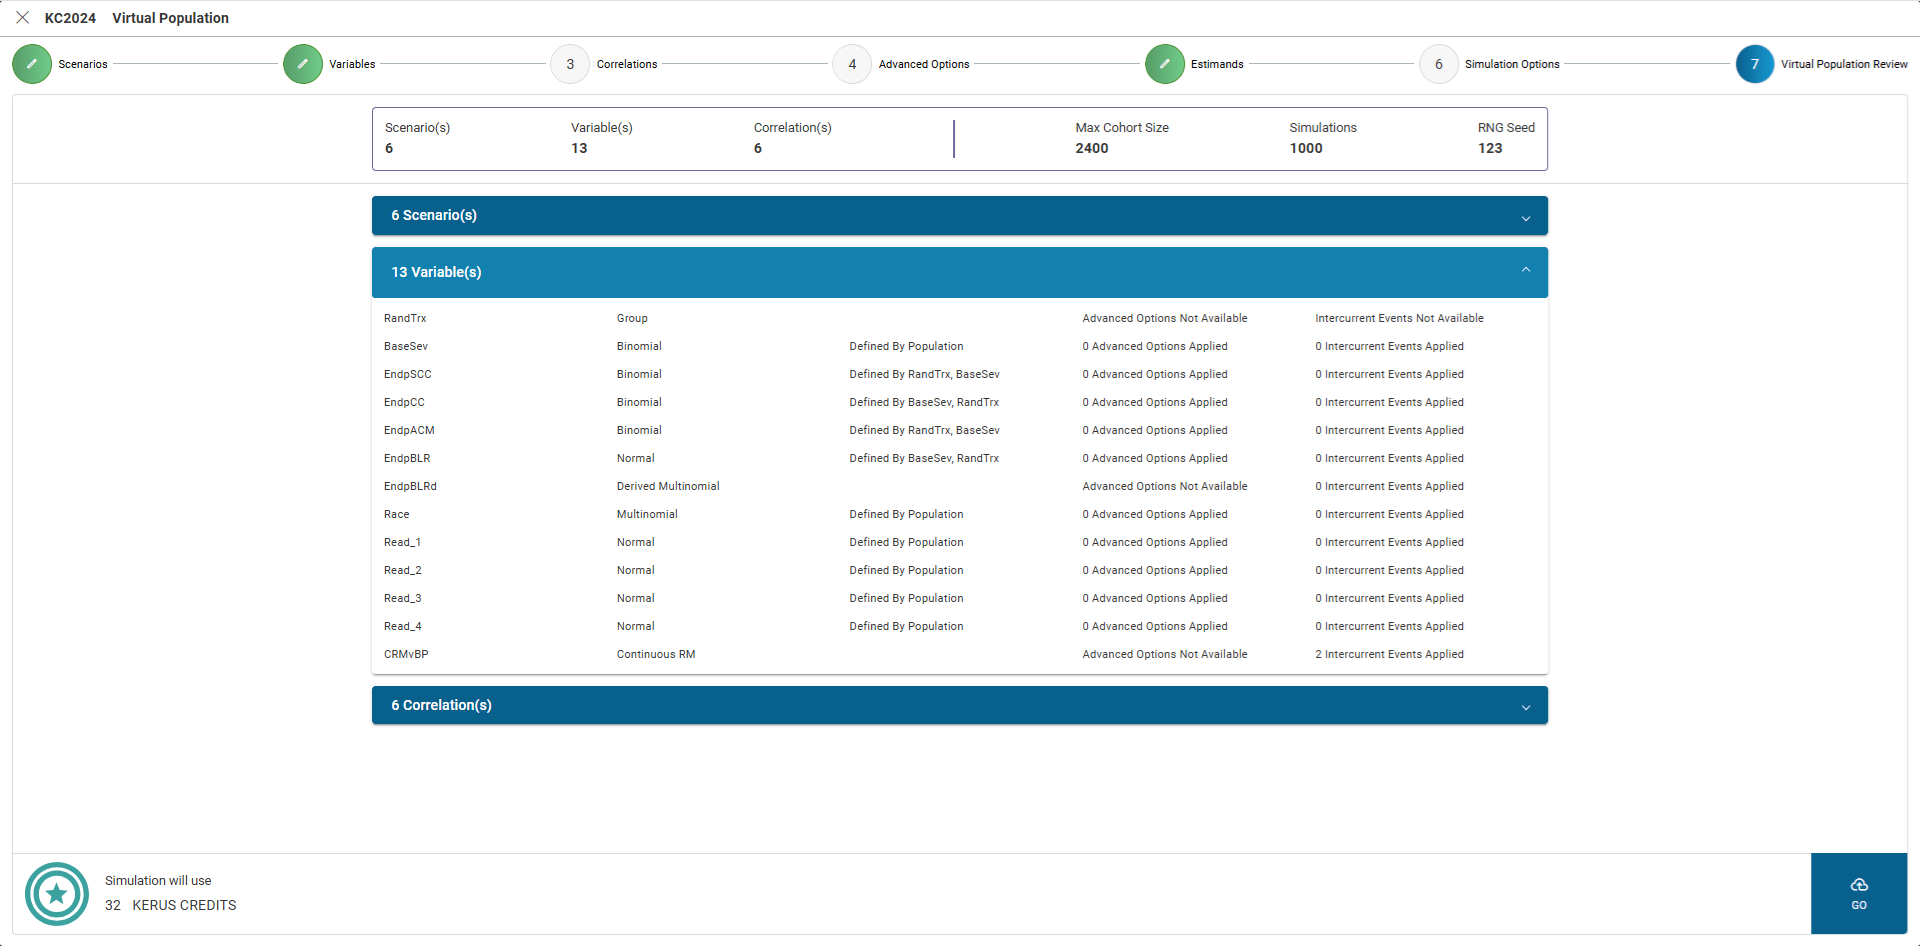This screenshot has width=1920, height=946.
Task: Click the EndpBLRd variable name
Action: point(410,486)
